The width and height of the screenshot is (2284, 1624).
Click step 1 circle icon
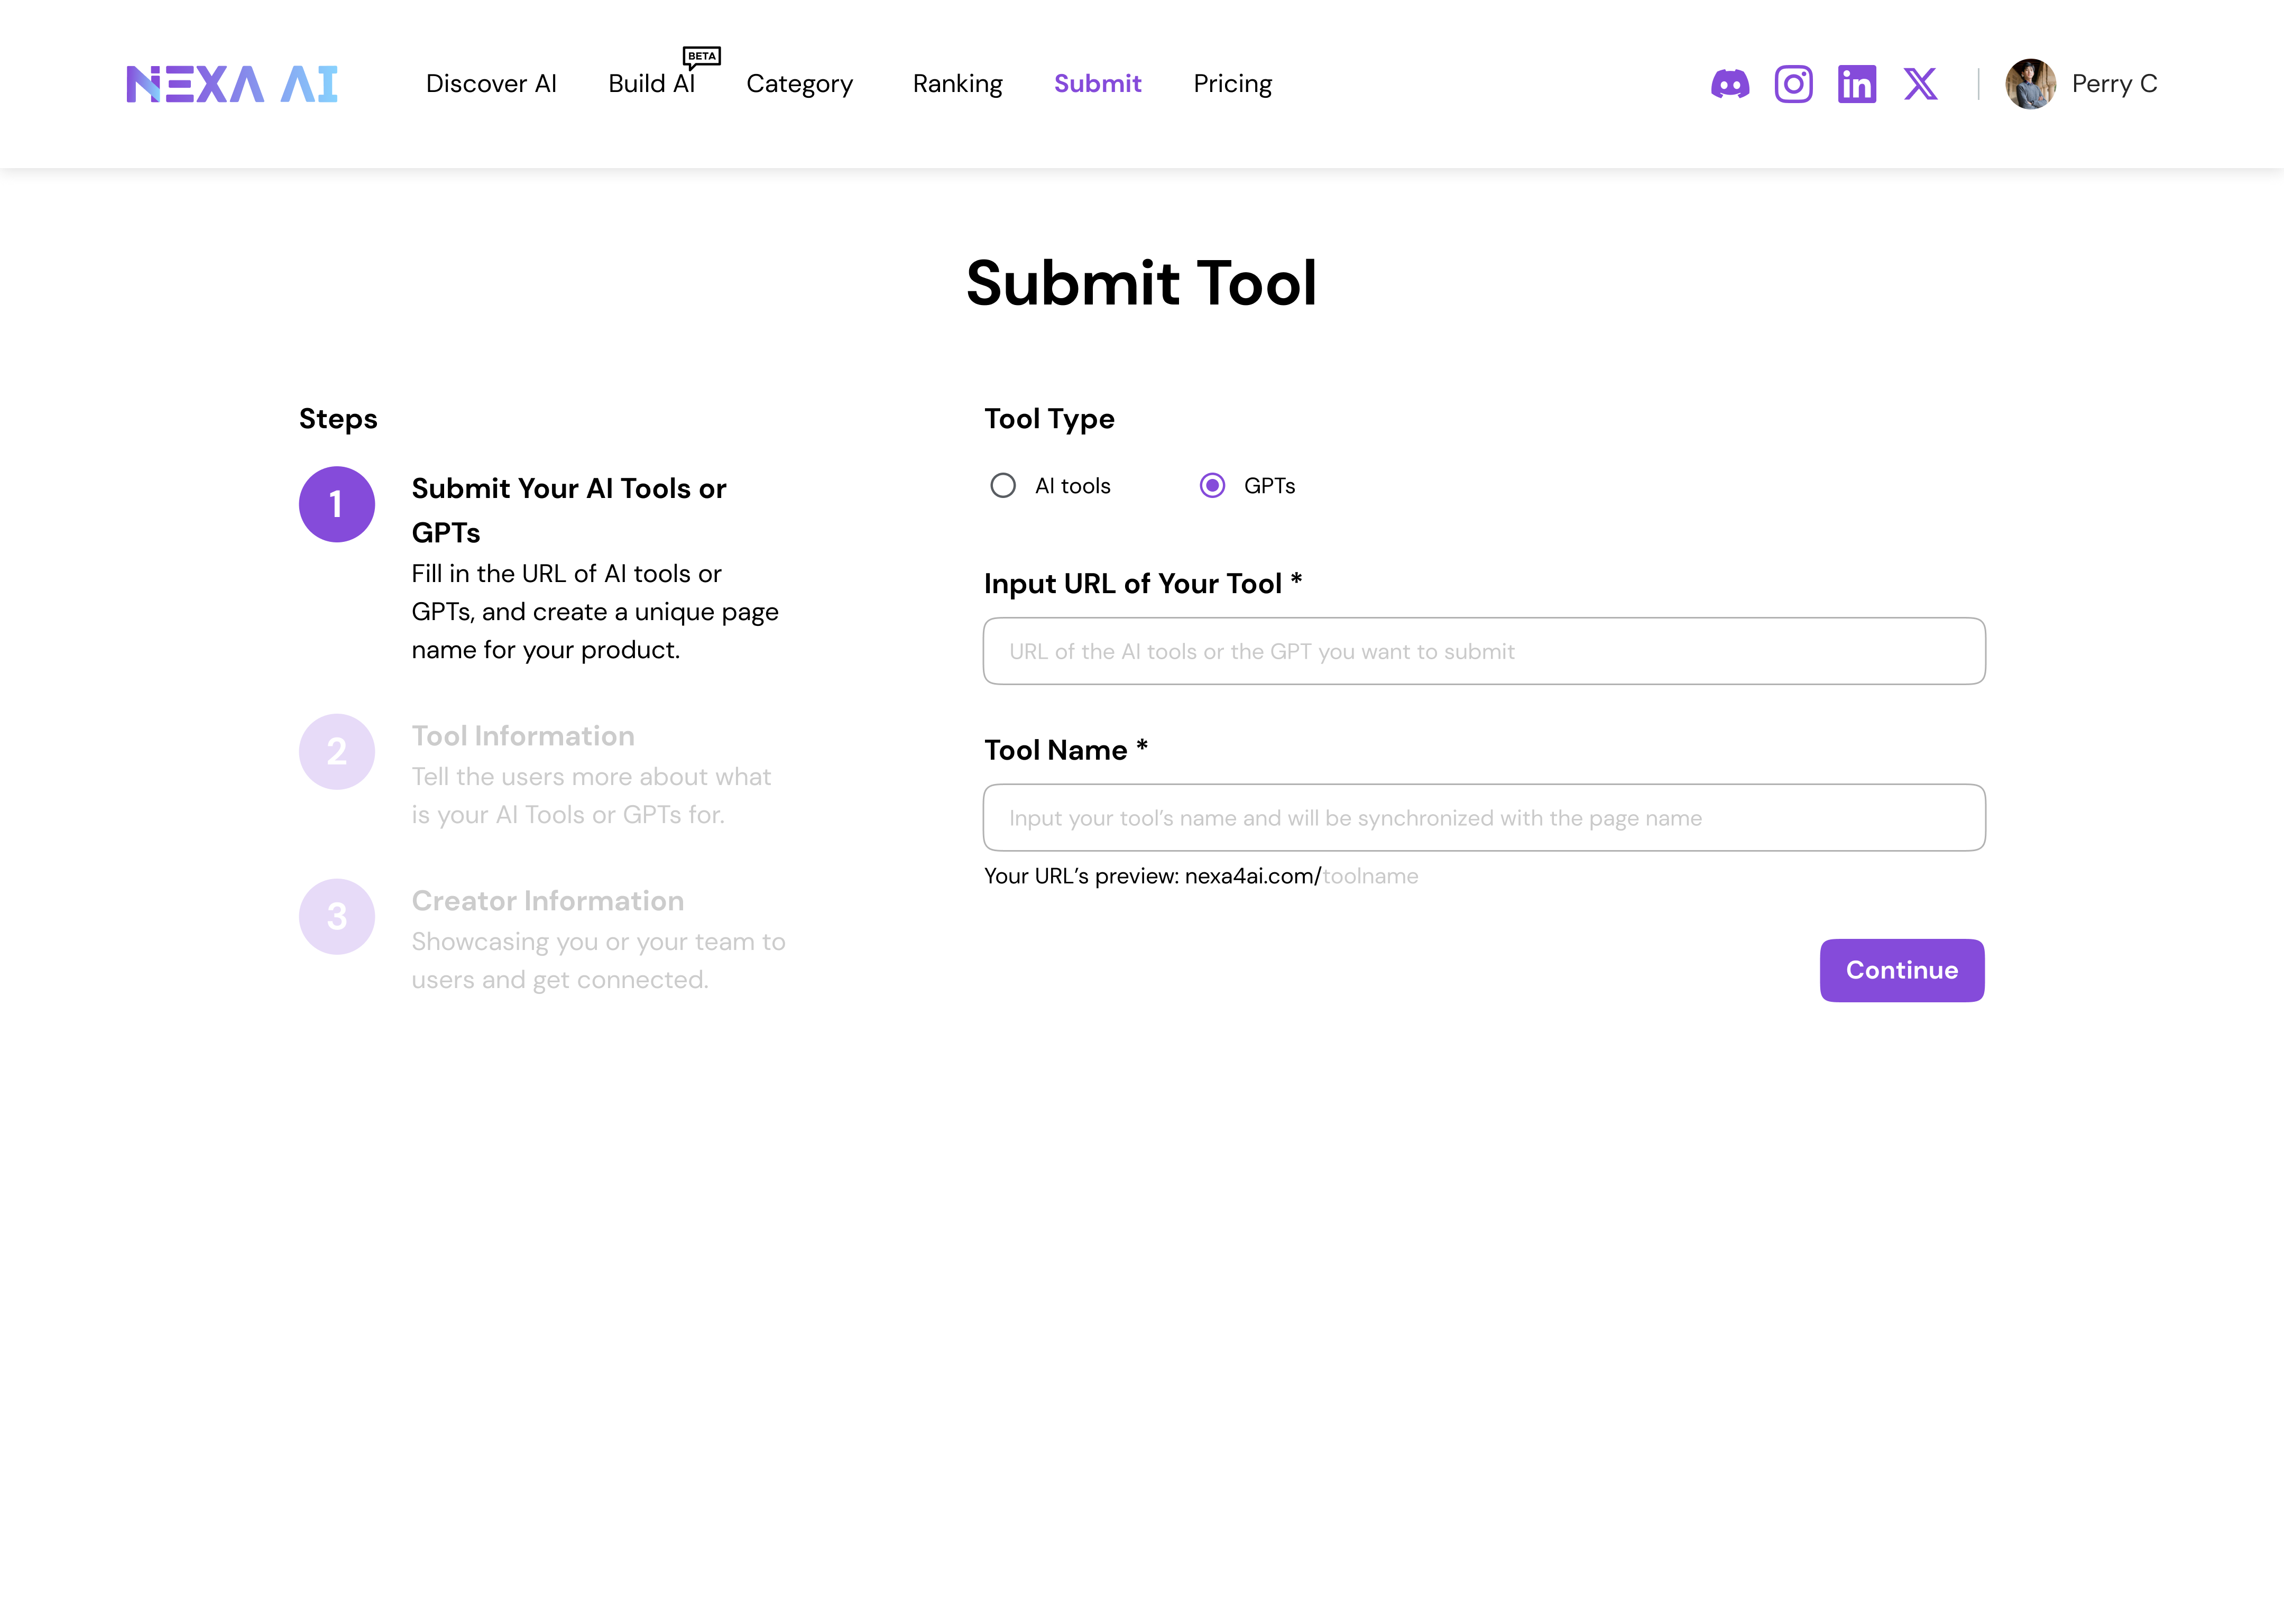pos(337,504)
